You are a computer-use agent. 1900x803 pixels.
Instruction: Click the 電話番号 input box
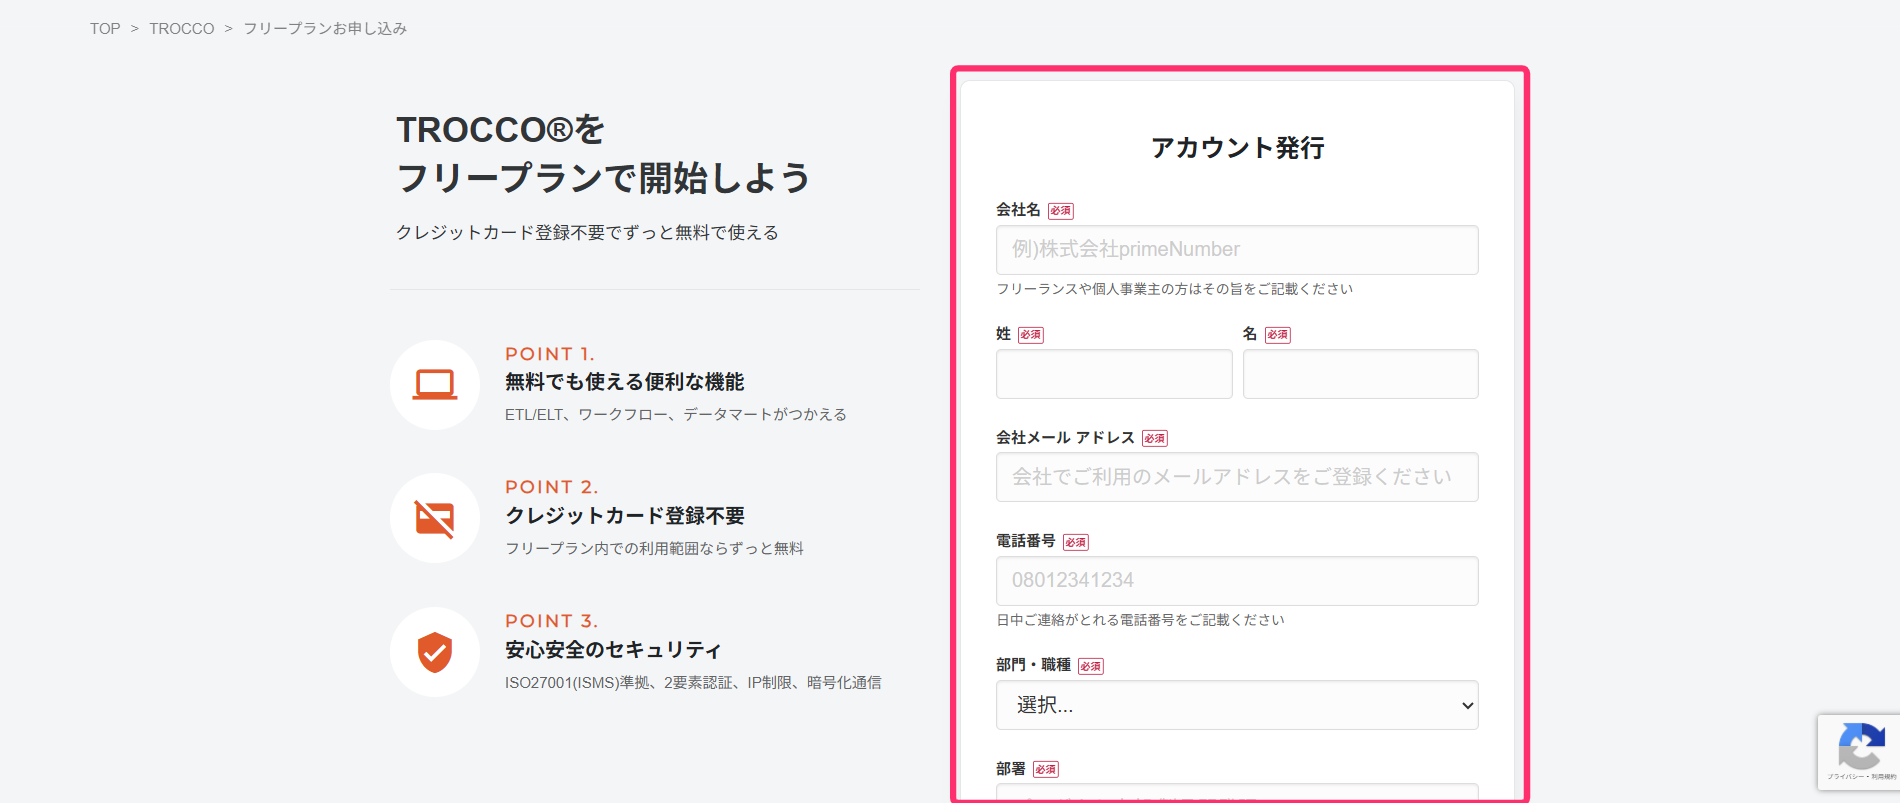(1236, 581)
